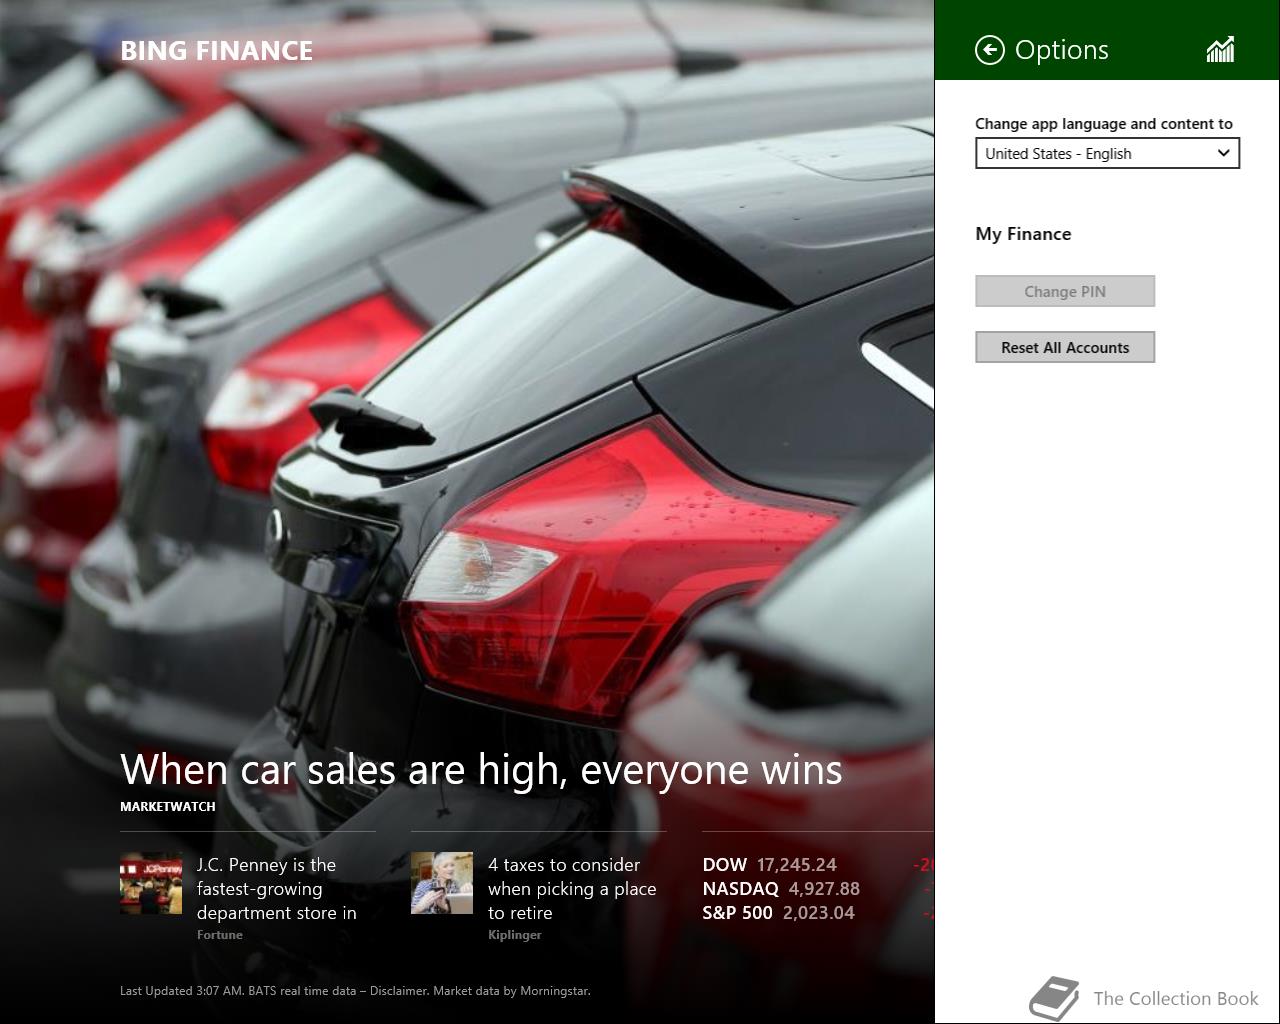The height and width of the screenshot is (1024, 1280).
Task: Click the J.C. Penney article thumbnail
Action: pos(151,883)
